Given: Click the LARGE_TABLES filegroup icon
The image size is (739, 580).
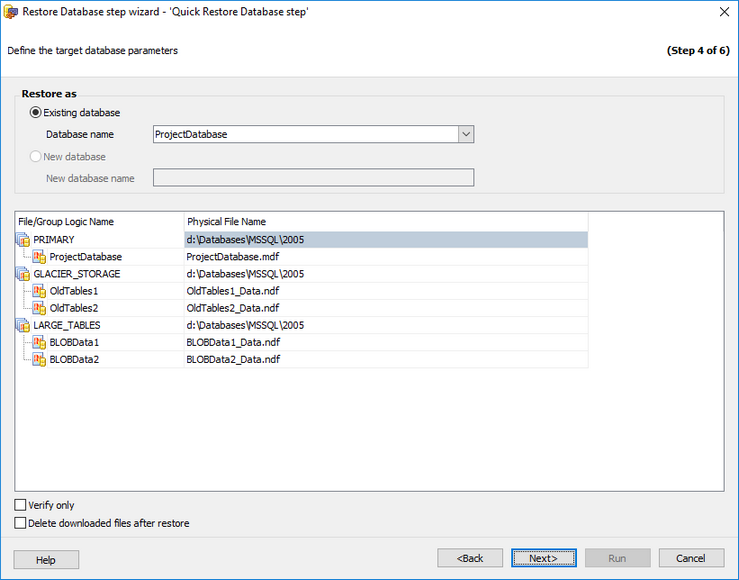Looking at the screenshot, I should point(23,326).
